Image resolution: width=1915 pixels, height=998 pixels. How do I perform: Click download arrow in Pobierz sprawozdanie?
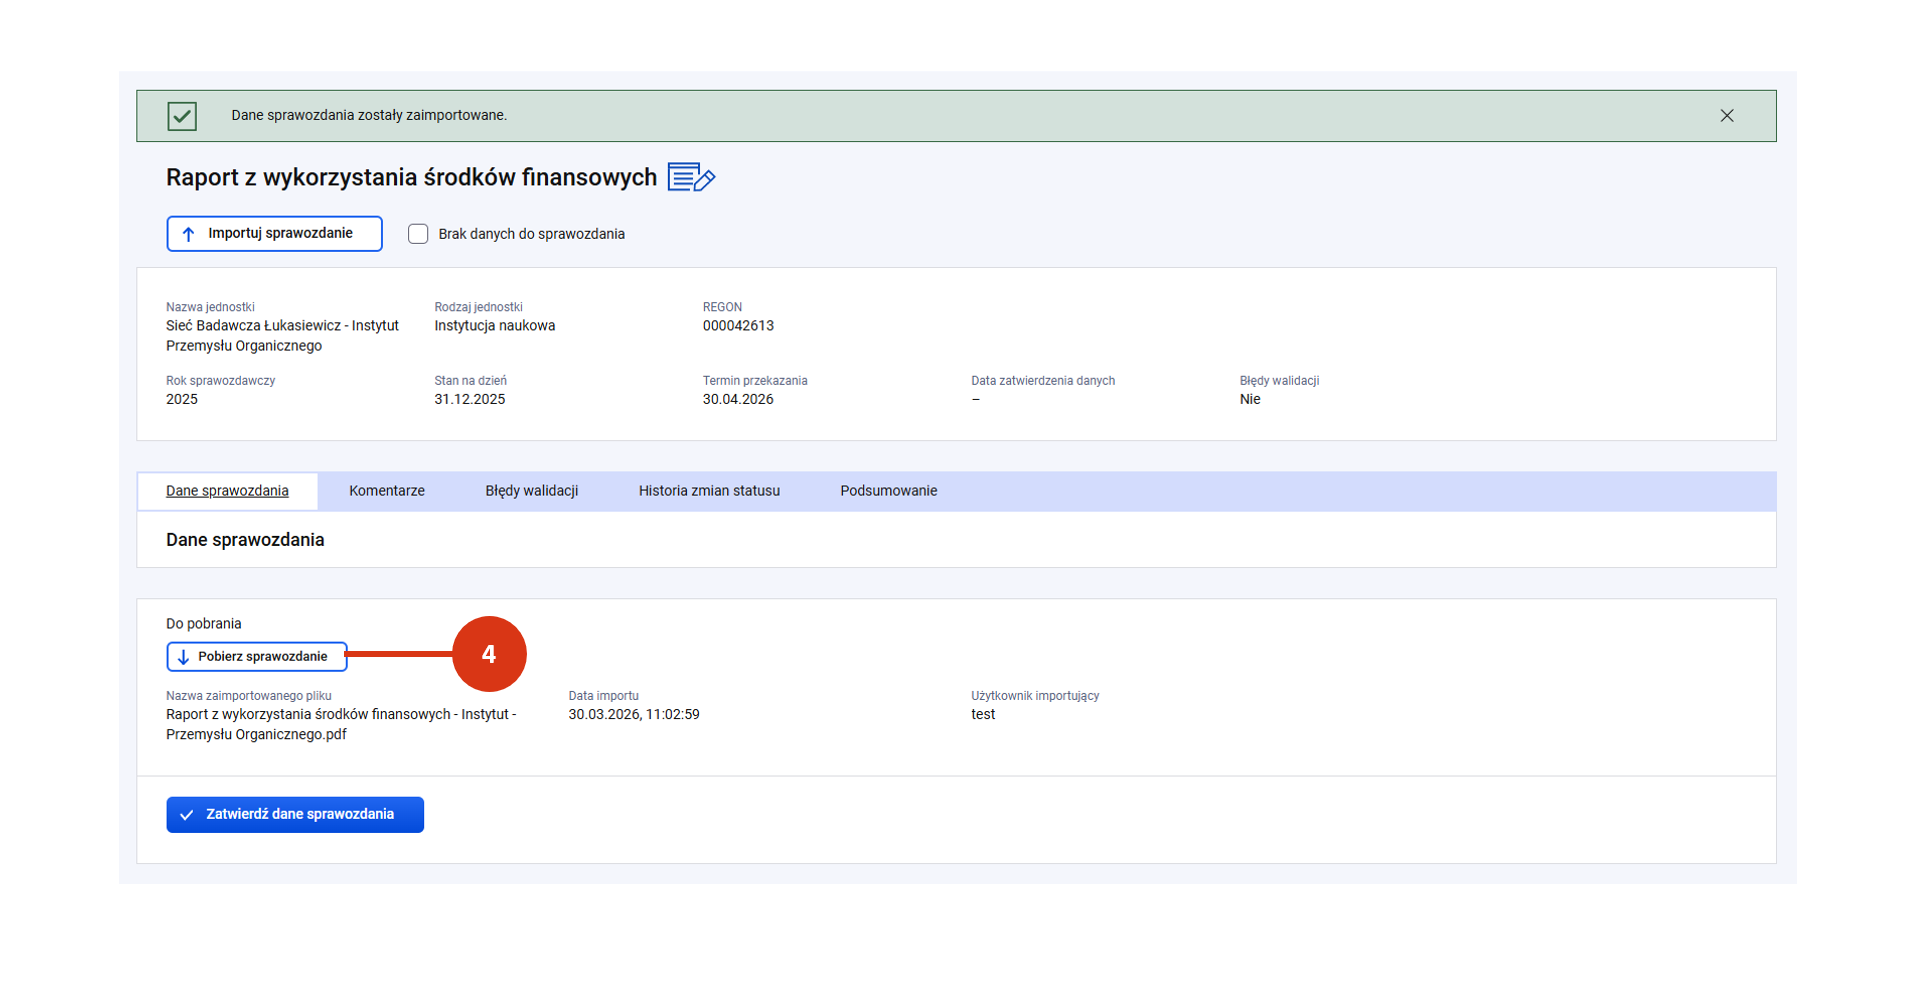(x=183, y=657)
